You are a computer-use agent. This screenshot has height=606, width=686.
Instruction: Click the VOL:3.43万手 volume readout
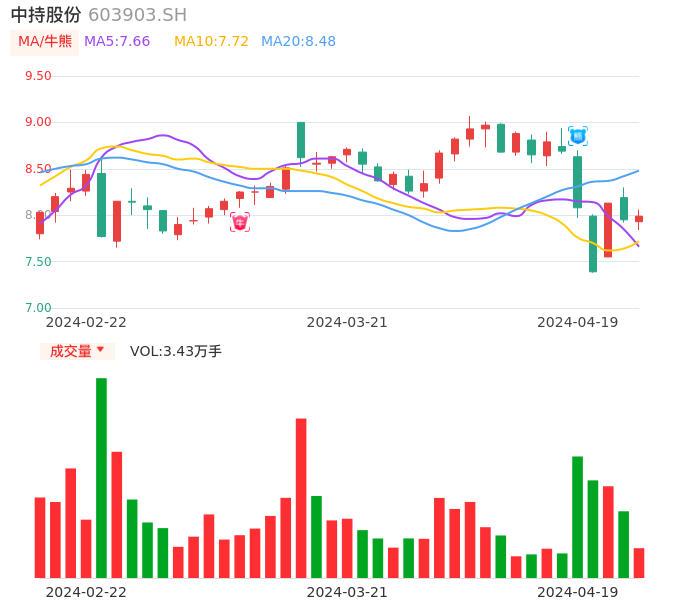tap(176, 351)
